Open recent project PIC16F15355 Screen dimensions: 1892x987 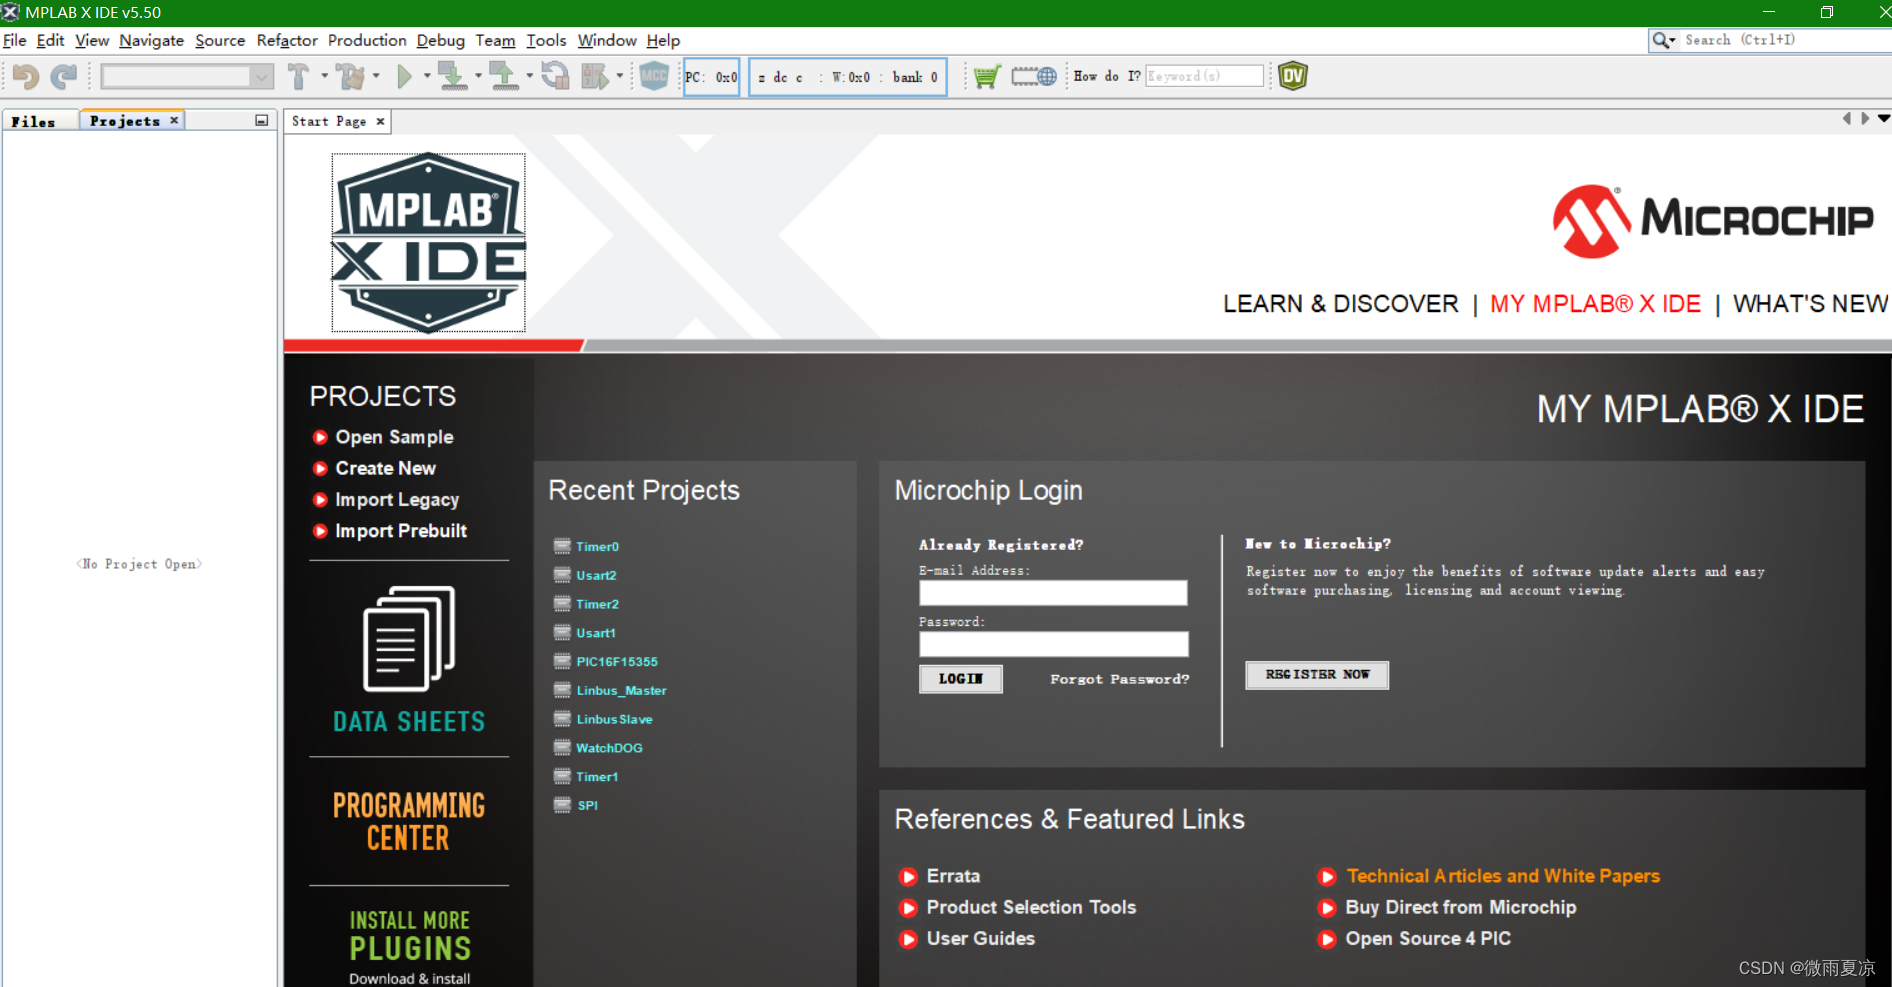click(617, 662)
